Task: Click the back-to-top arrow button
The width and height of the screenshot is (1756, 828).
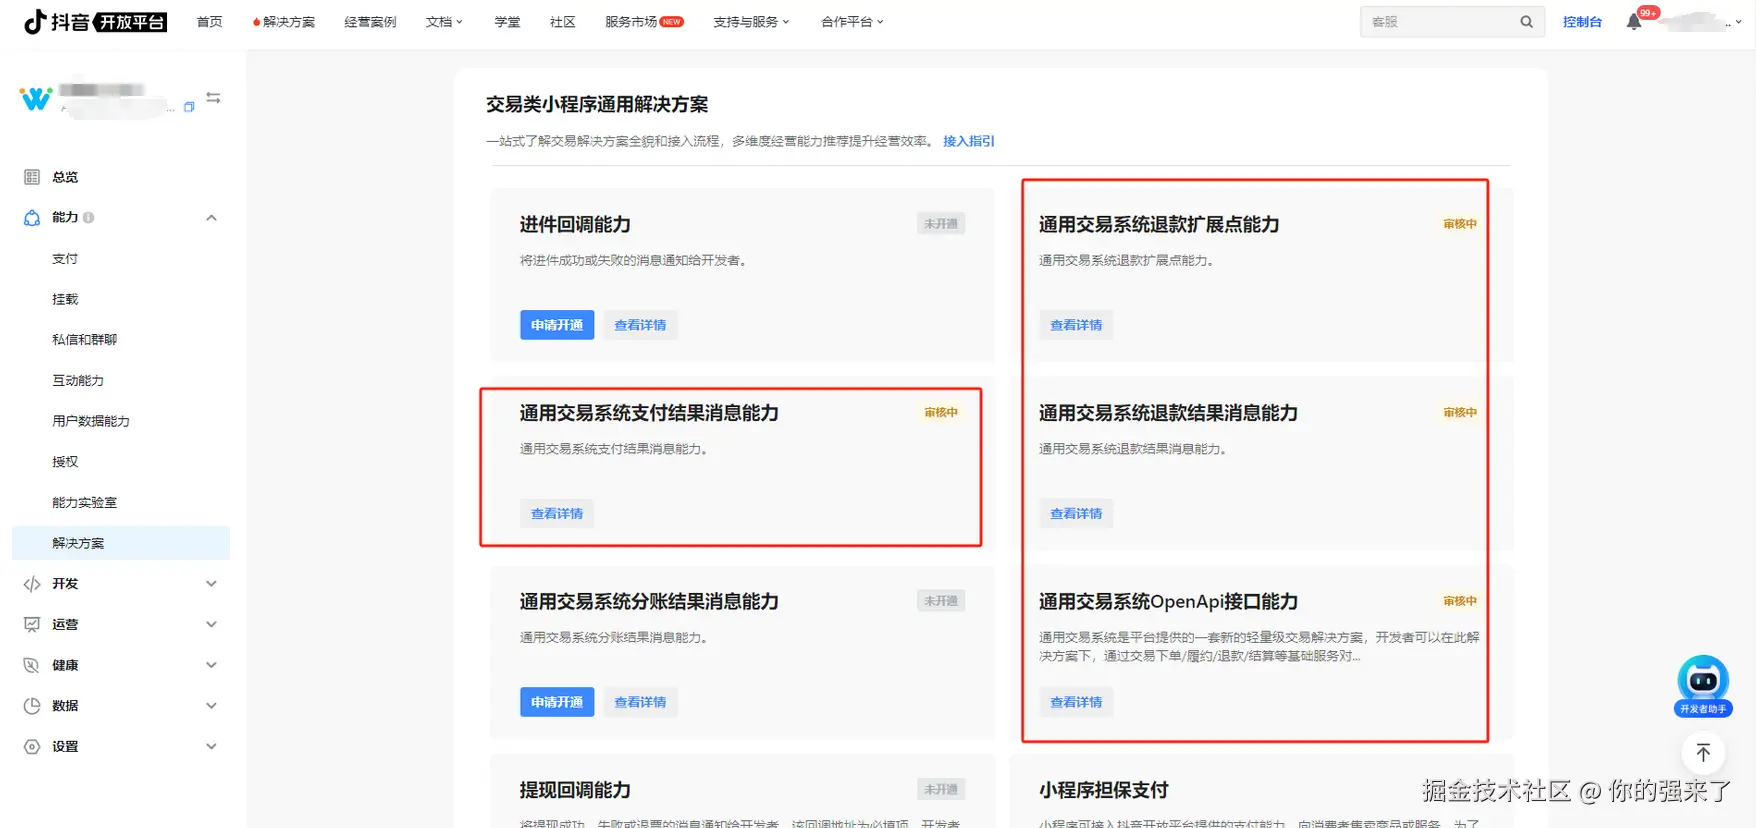Action: [x=1703, y=753]
